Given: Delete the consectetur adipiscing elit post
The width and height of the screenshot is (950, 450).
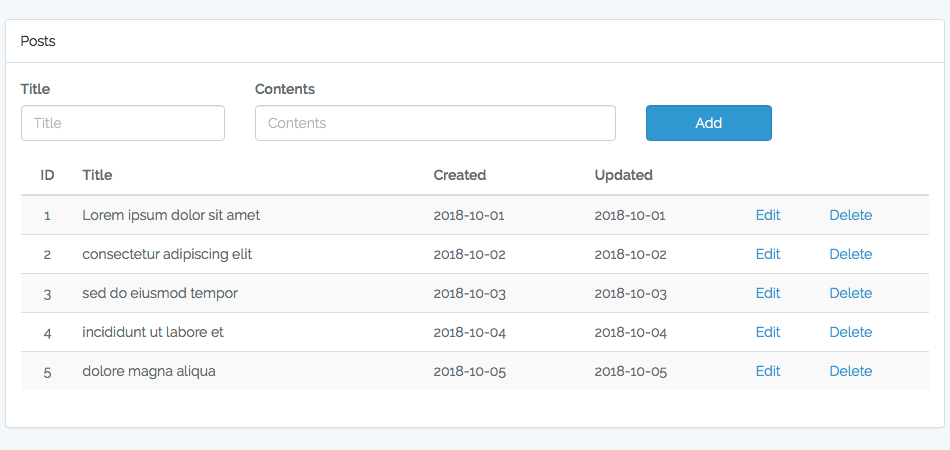Looking at the screenshot, I should [850, 254].
